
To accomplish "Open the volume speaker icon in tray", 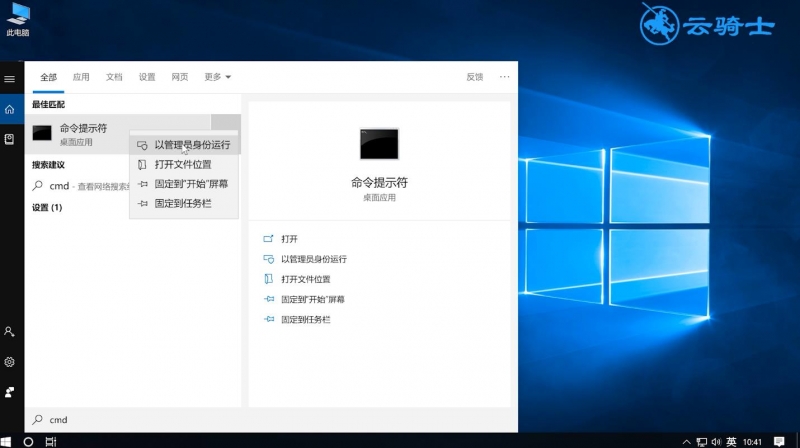I will pyautogui.click(x=716, y=442).
